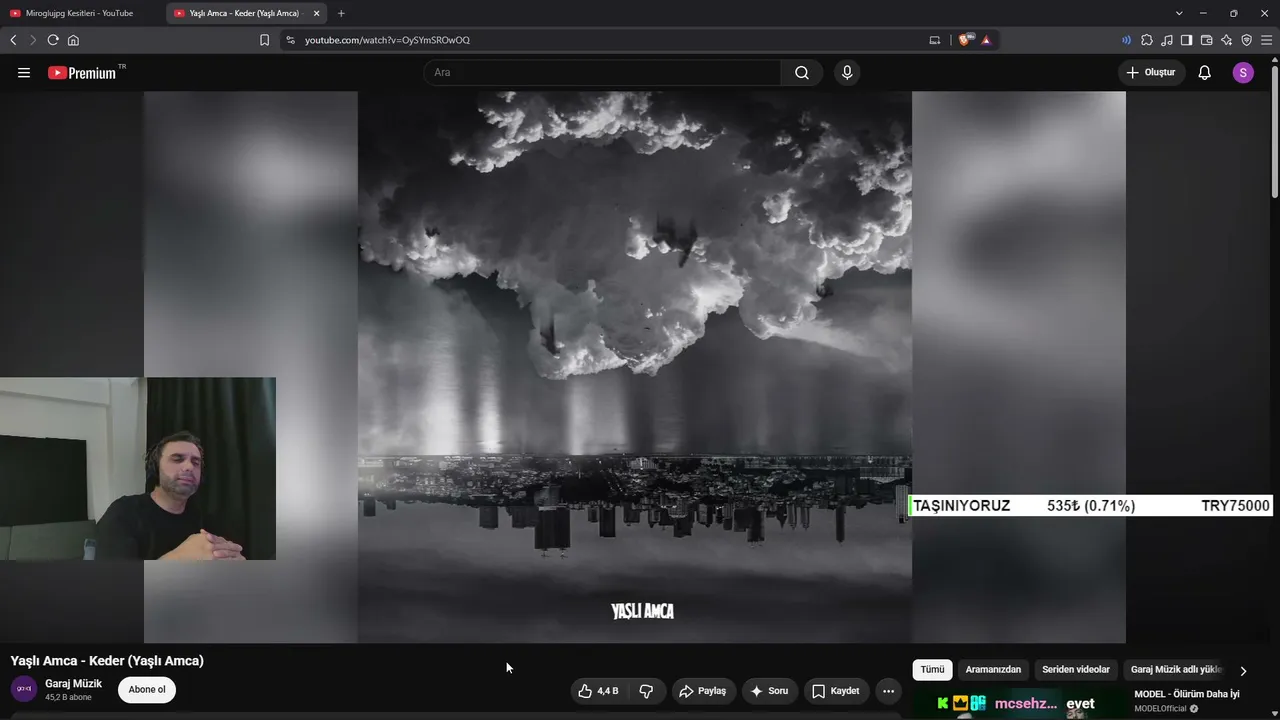Open the purple S account avatar
The image size is (1280, 720).
click(x=1243, y=73)
